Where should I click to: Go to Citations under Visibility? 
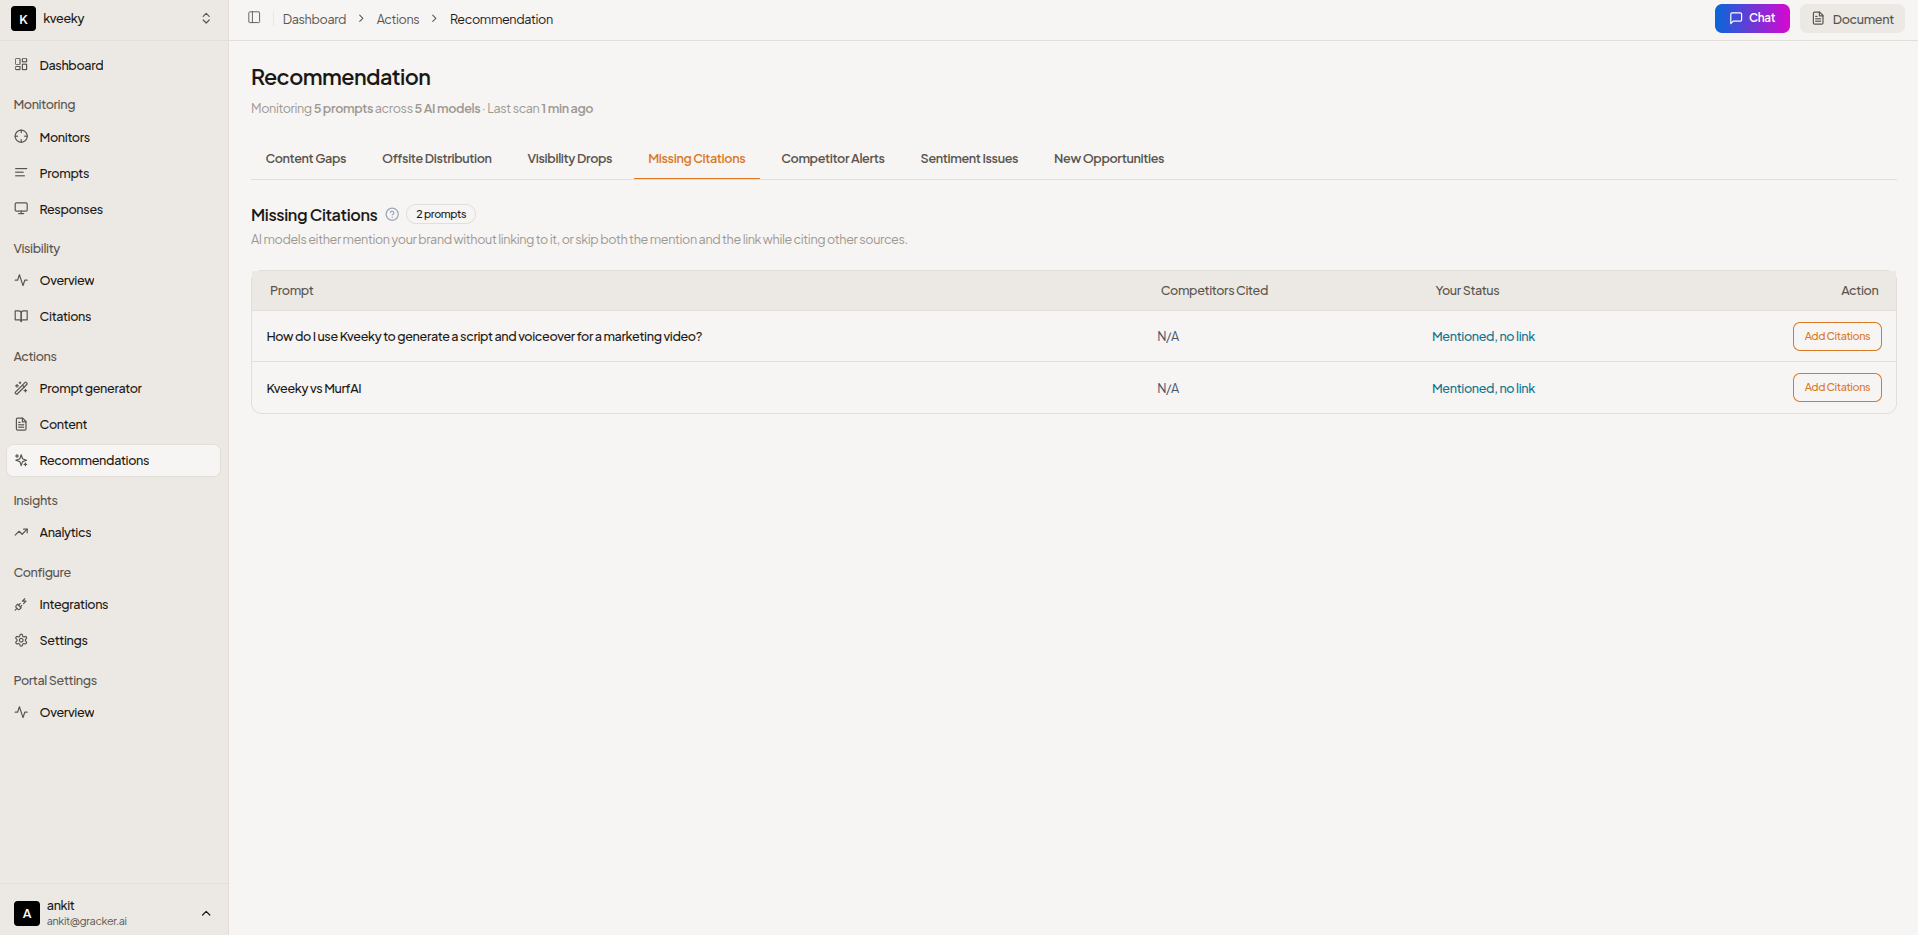tap(65, 316)
